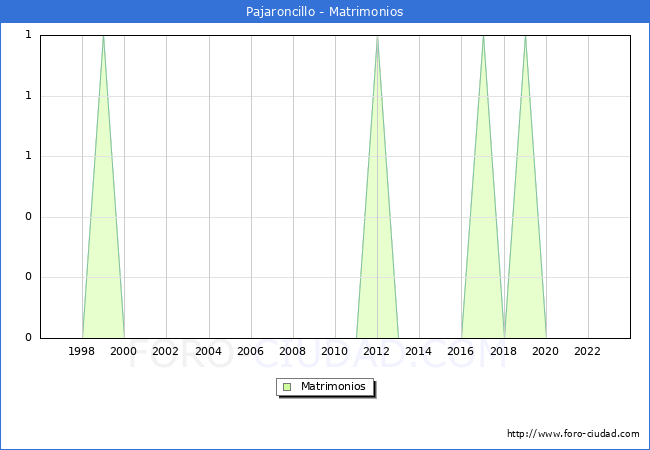Click the 2002 x-axis year label
Viewport: 650px width, 450px height.
(166, 351)
